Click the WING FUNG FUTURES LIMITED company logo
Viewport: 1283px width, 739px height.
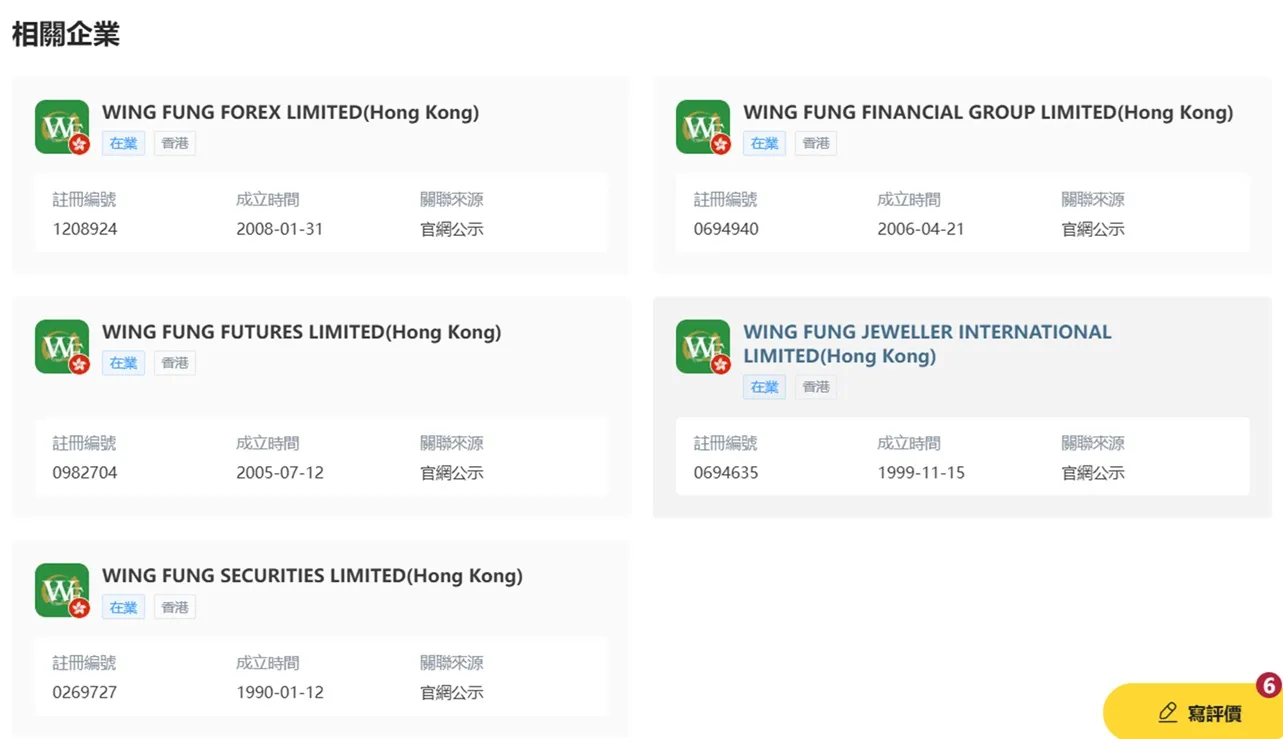click(62, 347)
